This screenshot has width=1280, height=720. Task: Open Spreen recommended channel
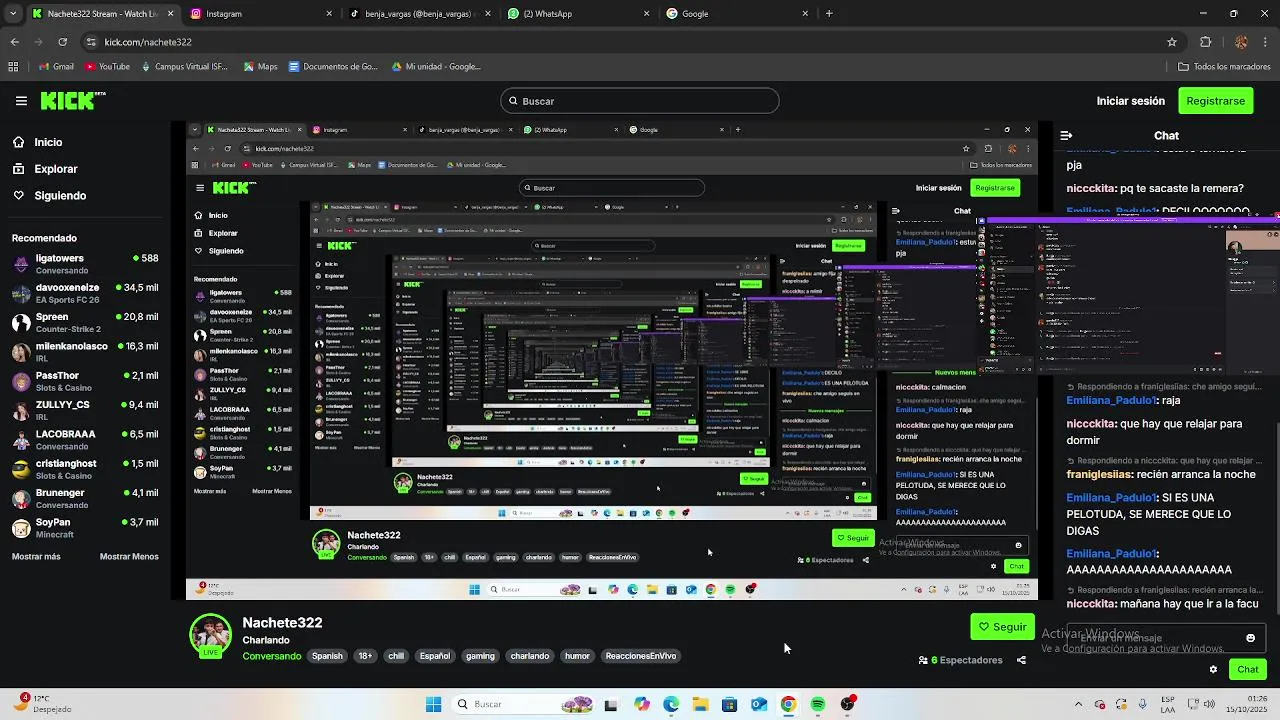coord(85,323)
